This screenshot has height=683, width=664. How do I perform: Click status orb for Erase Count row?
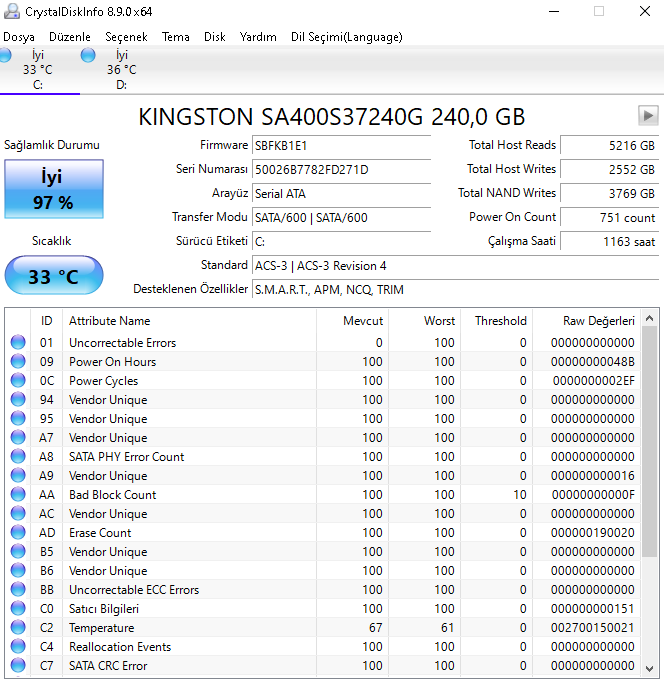click(18, 532)
